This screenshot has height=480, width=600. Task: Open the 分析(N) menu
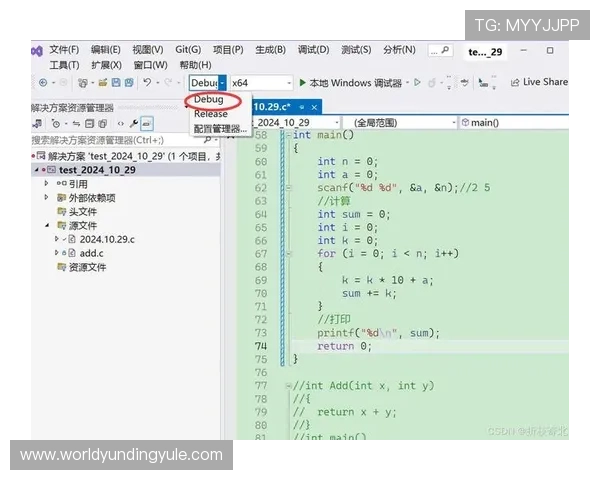pos(399,50)
